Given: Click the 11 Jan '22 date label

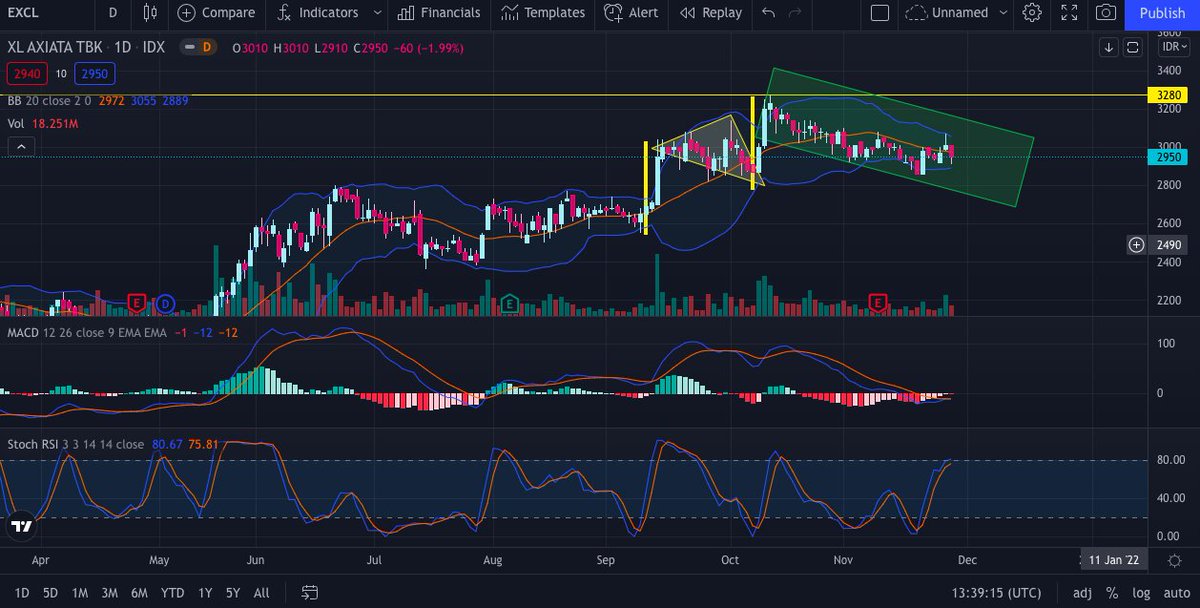Looking at the screenshot, I should pyautogui.click(x=1113, y=560).
